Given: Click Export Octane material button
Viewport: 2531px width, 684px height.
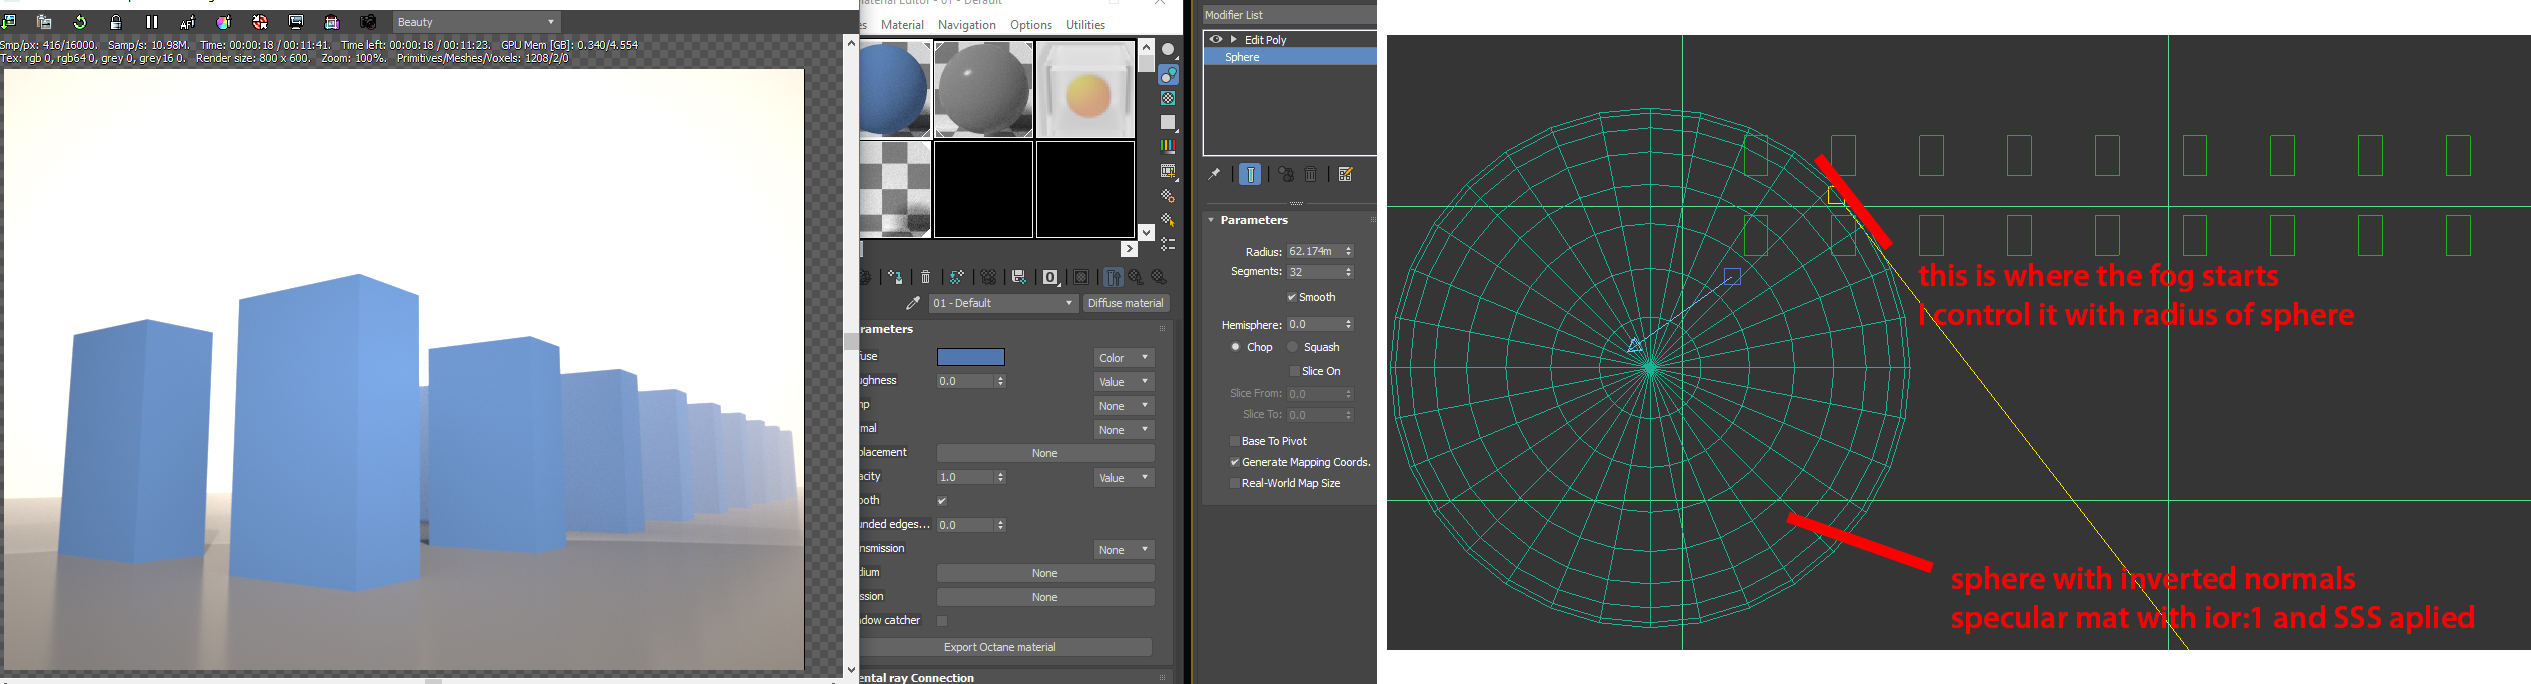Looking at the screenshot, I should 1000,647.
